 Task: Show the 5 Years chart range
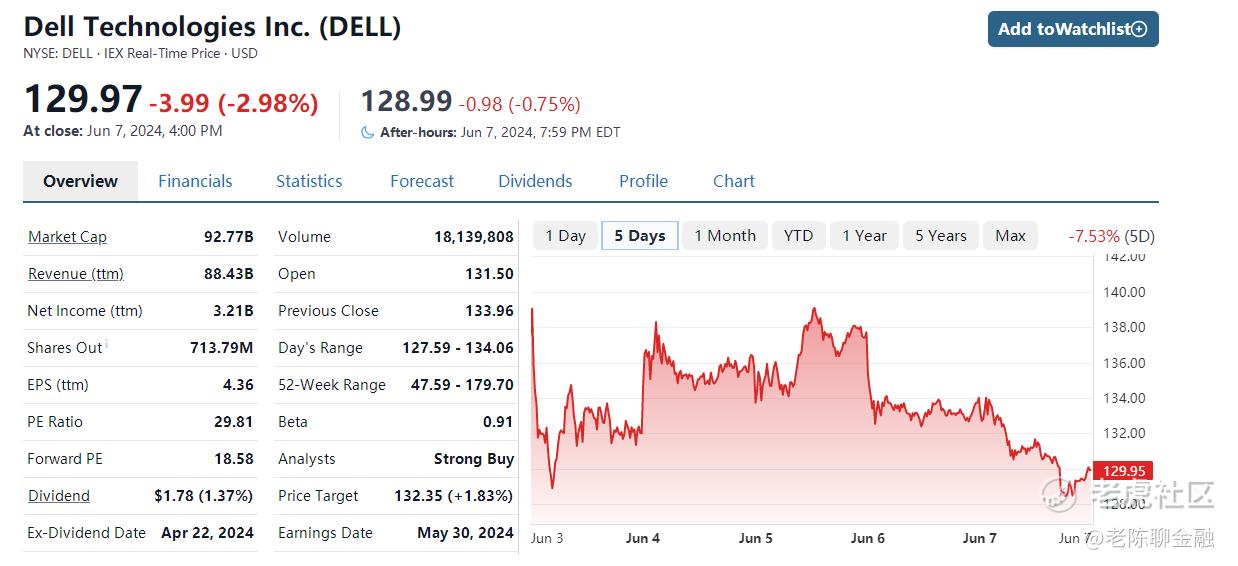tap(941, 236)
